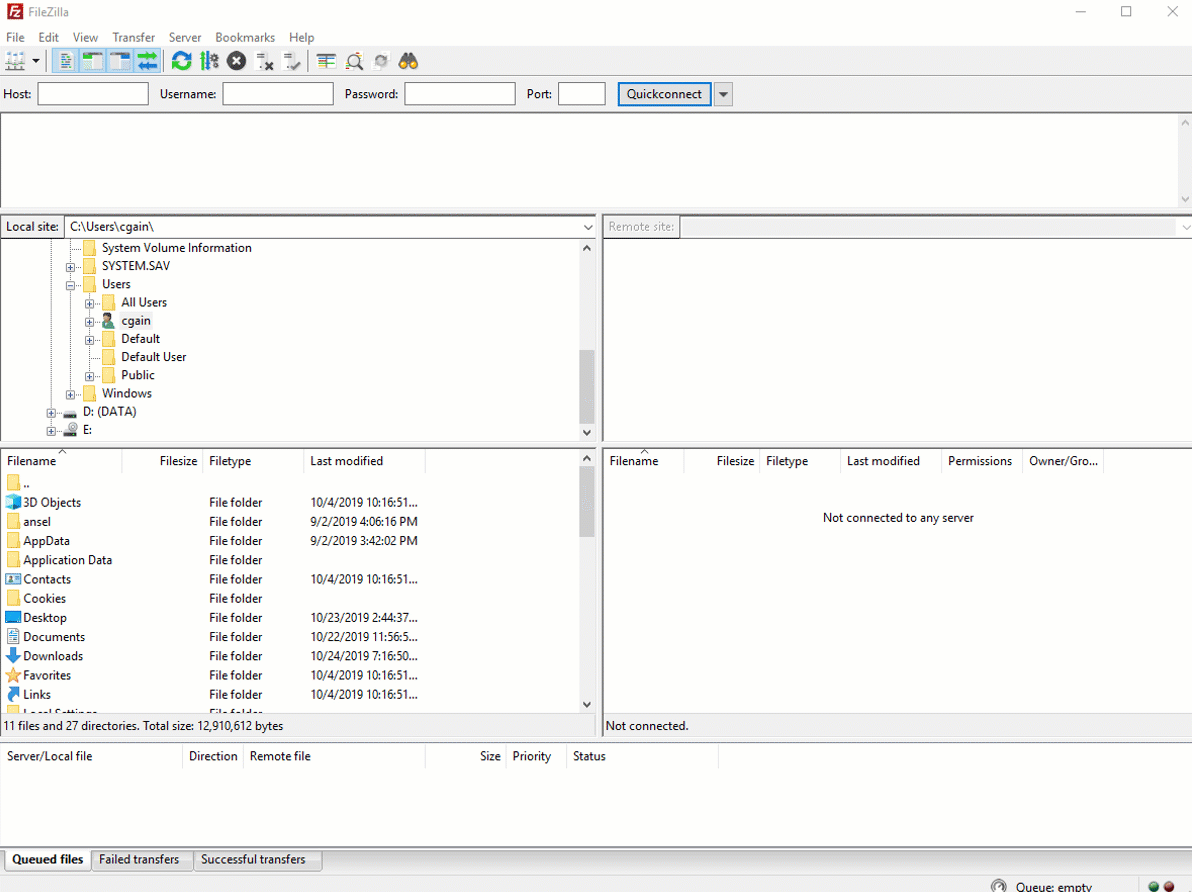Screen dimensions: 1192x892
Task: Expand the Public folder node
Action: pyautogui.click(x=89, y=376)
